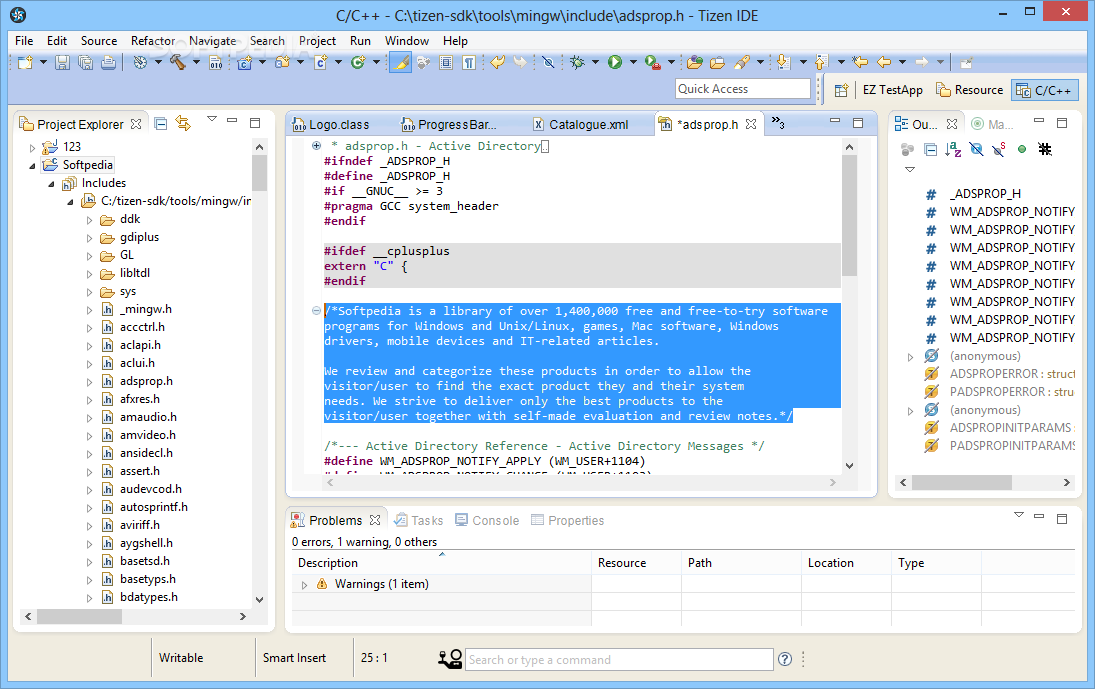
Task: Toggle Hide Inactive Elements hash icon
Action: click(x=1045, y=149)
